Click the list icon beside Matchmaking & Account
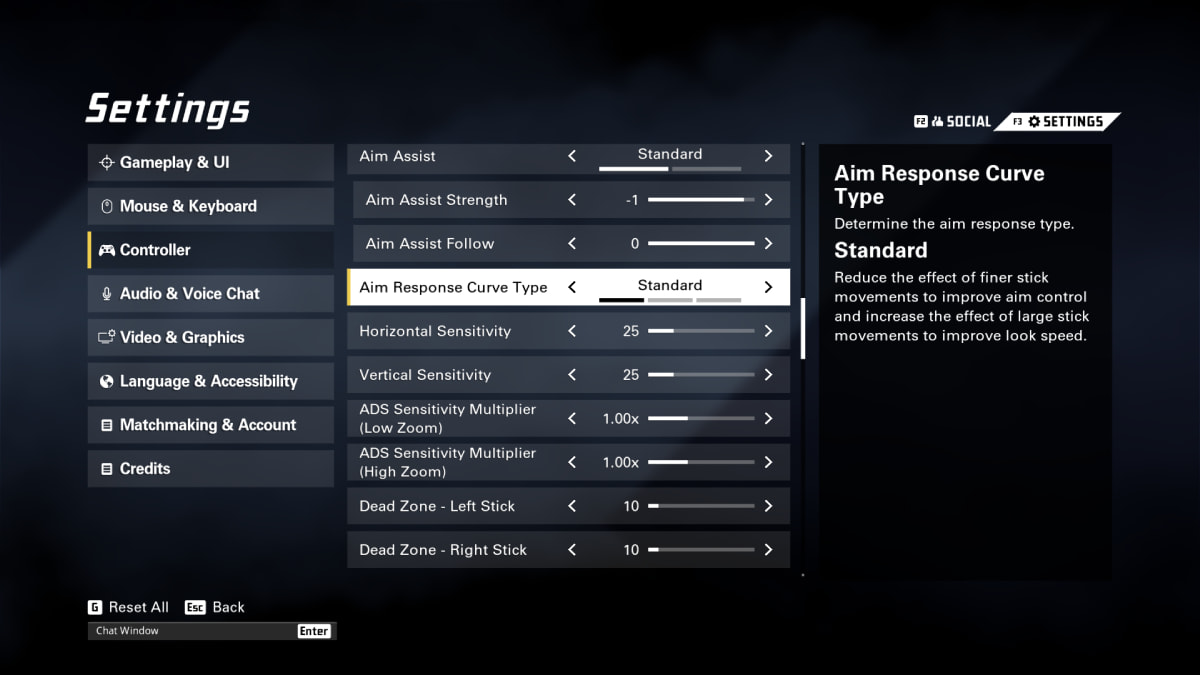Viewport: 1200px width, 675px height. coord(106,425)
